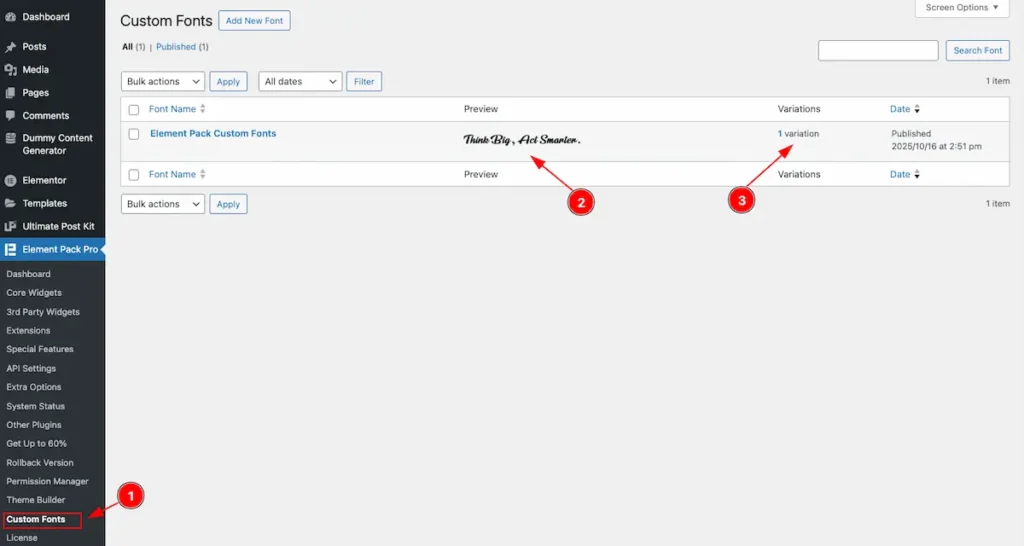This screenshot has width=1024, height=546.
Task: Click the Comments bubble icon
Action: 11,116
